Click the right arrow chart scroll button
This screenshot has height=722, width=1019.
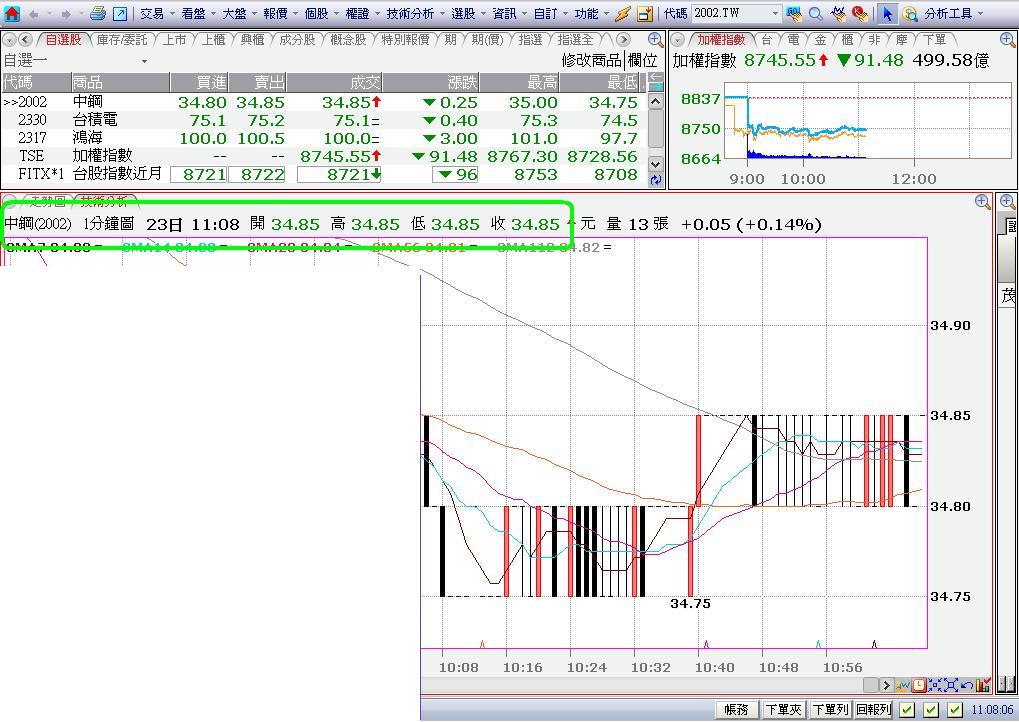pos(886,685)
